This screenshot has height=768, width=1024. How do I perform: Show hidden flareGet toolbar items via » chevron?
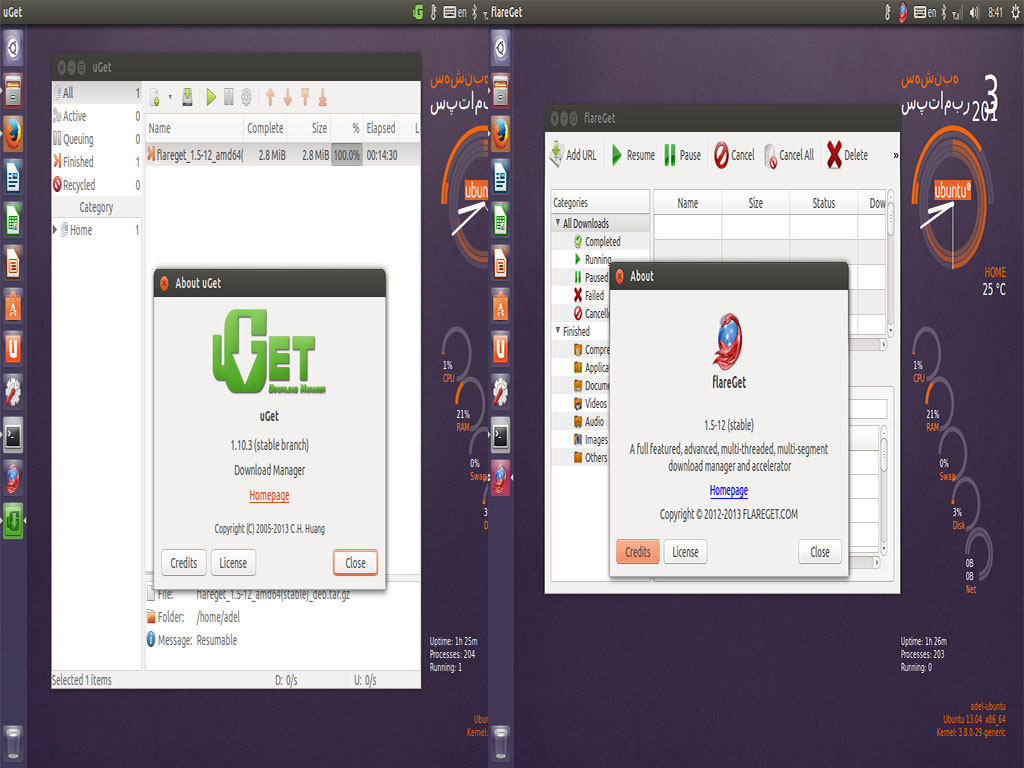pos(895,155)
